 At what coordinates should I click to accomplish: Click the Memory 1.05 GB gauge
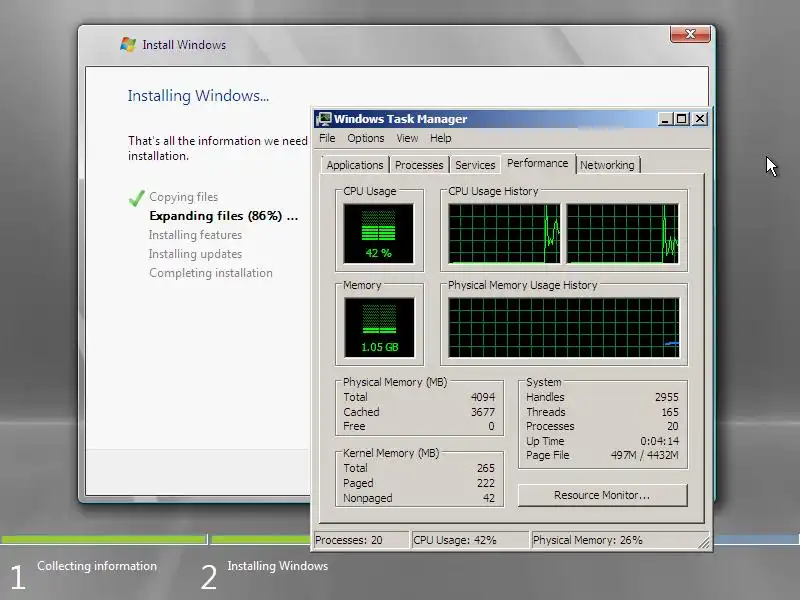pos(379,328)
